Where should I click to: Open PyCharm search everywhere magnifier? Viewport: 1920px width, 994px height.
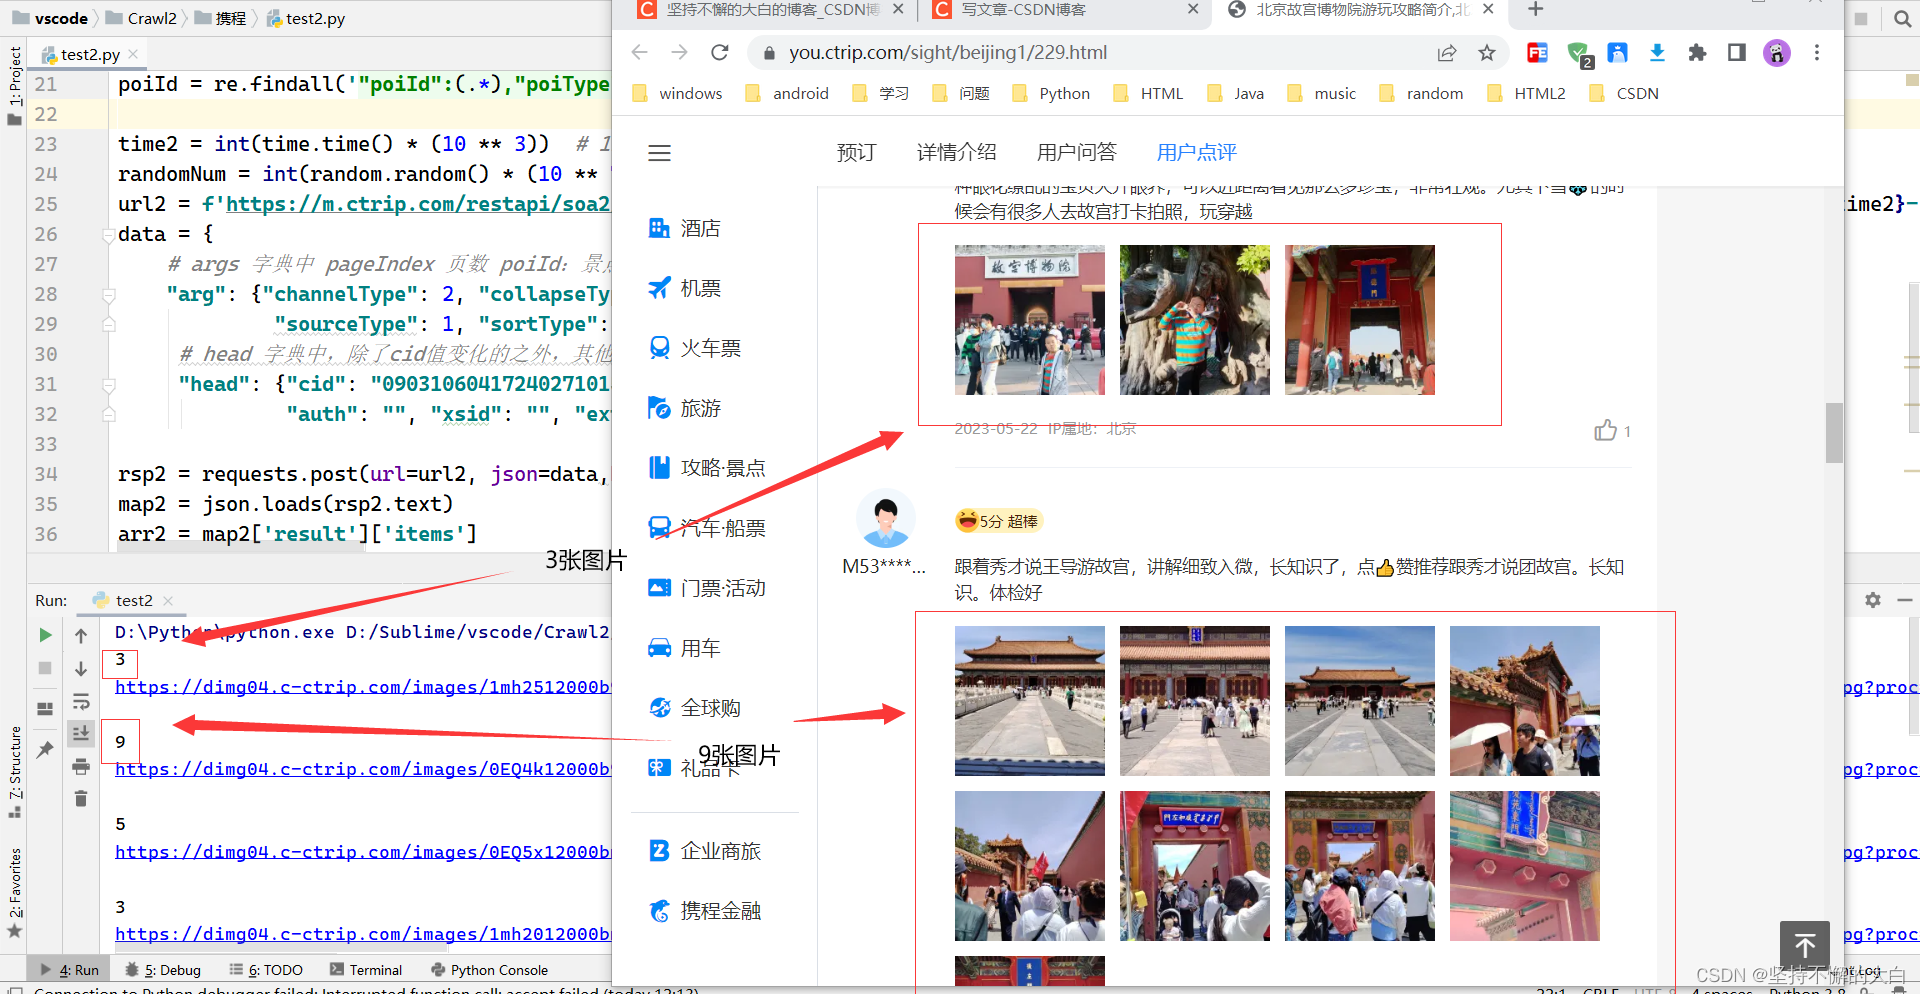click(1902, 18)
